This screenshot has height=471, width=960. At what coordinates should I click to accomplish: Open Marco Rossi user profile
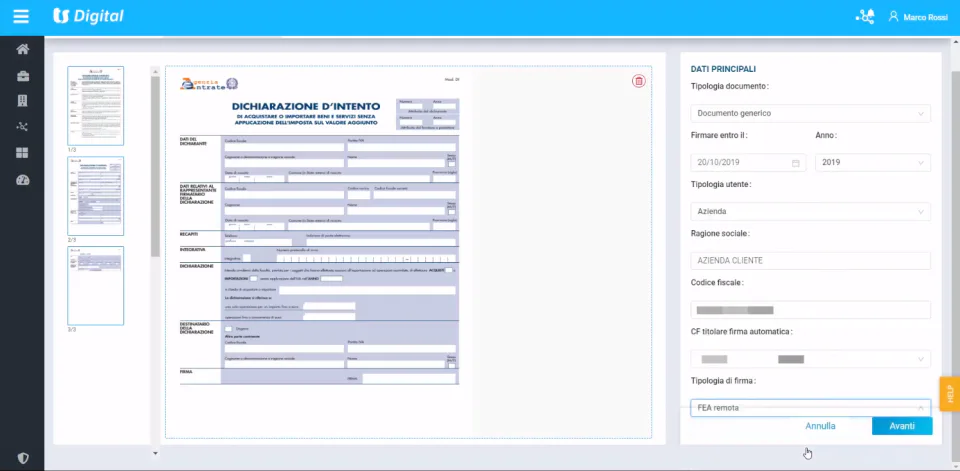(918, 17)
